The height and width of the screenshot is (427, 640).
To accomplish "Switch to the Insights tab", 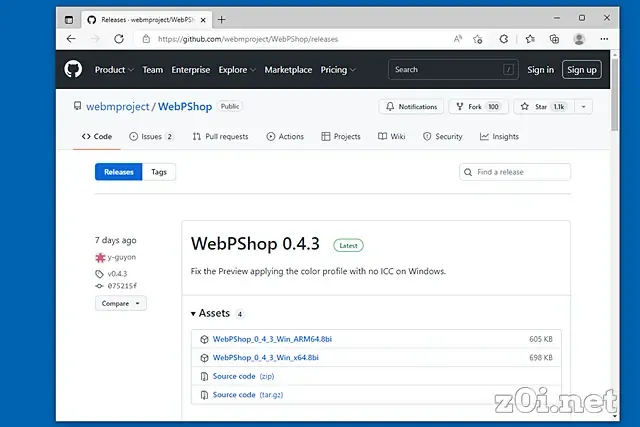I will (x=499, y=136).
